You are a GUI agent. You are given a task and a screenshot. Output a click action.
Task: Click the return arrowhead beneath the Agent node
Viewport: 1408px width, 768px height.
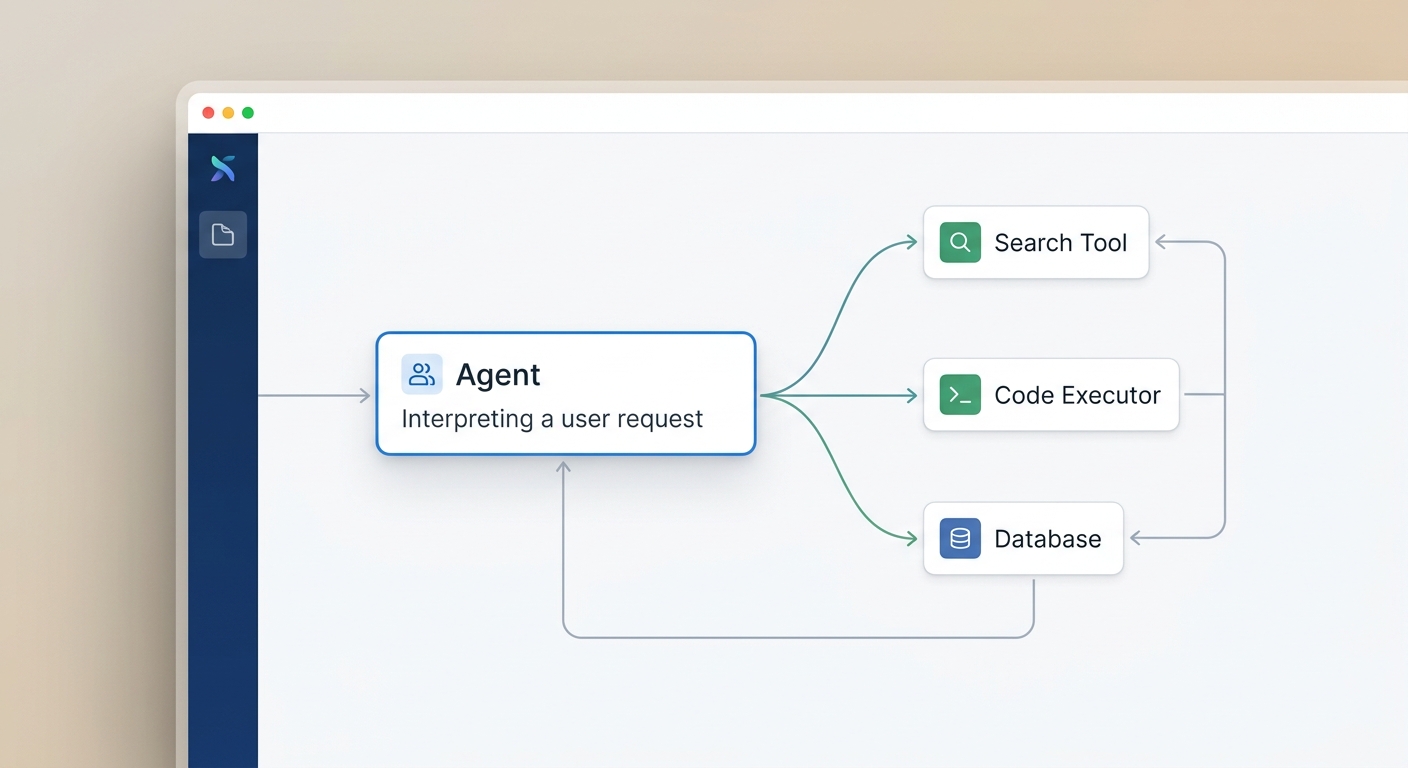563,466
